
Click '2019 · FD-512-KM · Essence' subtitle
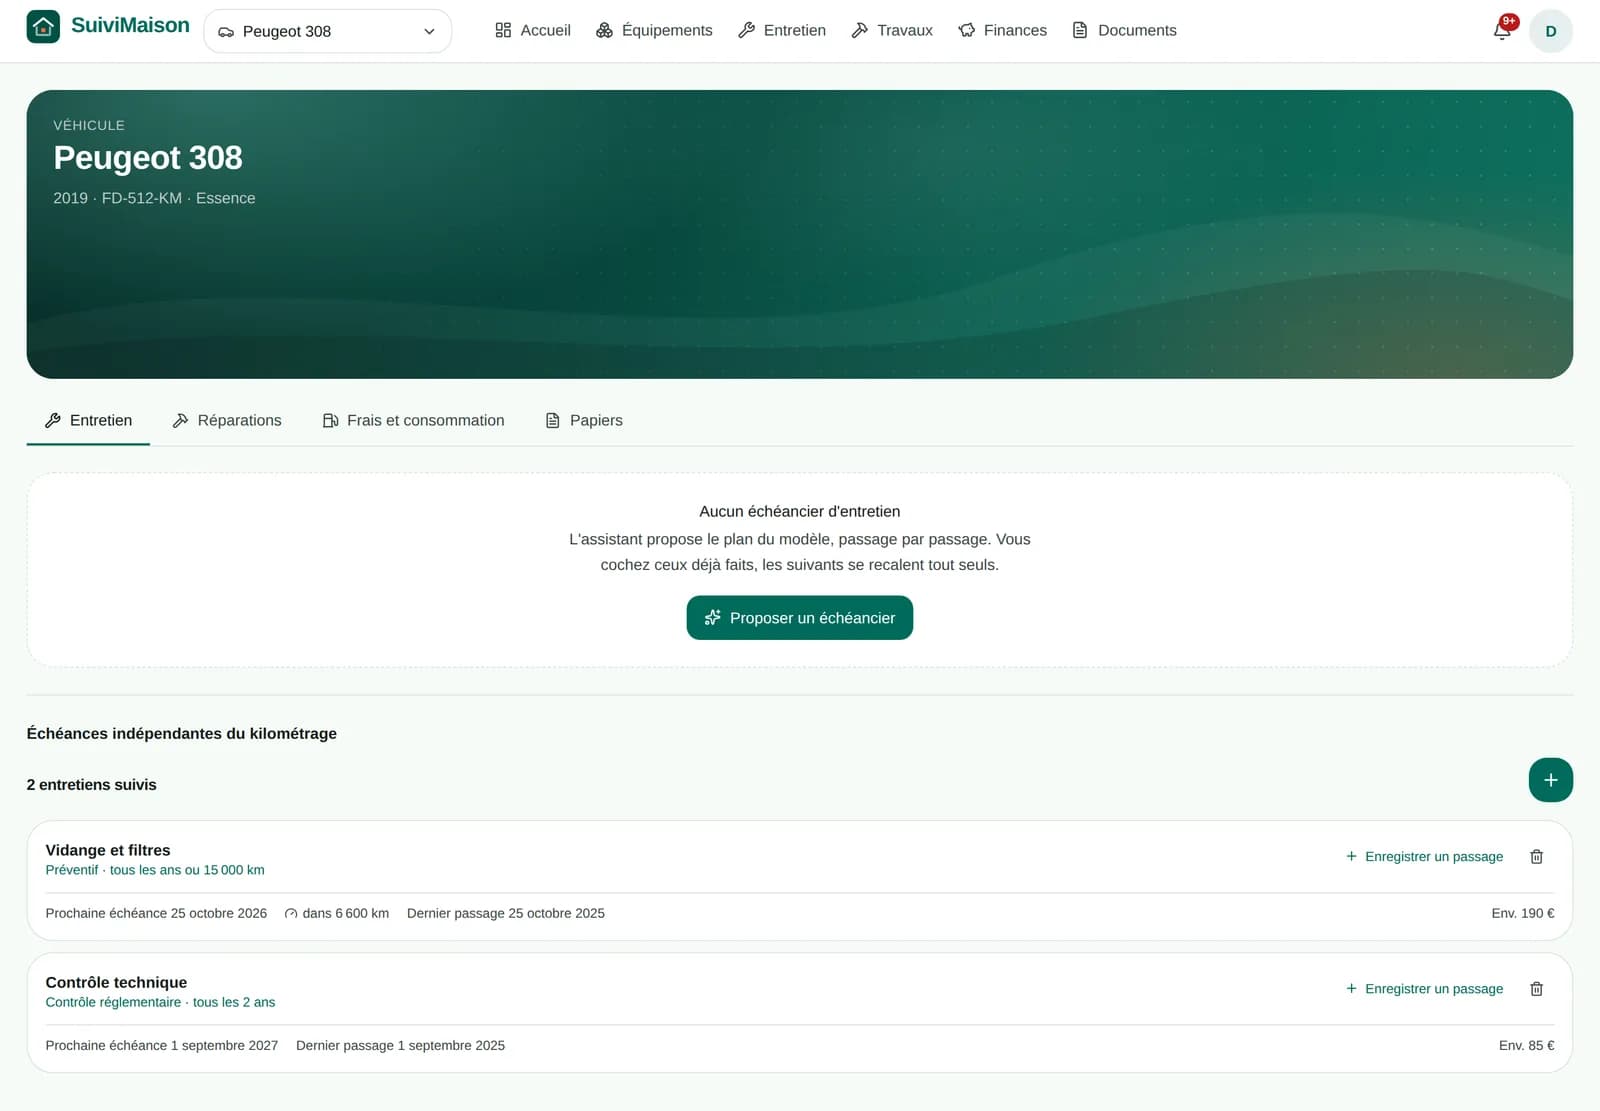154,198
